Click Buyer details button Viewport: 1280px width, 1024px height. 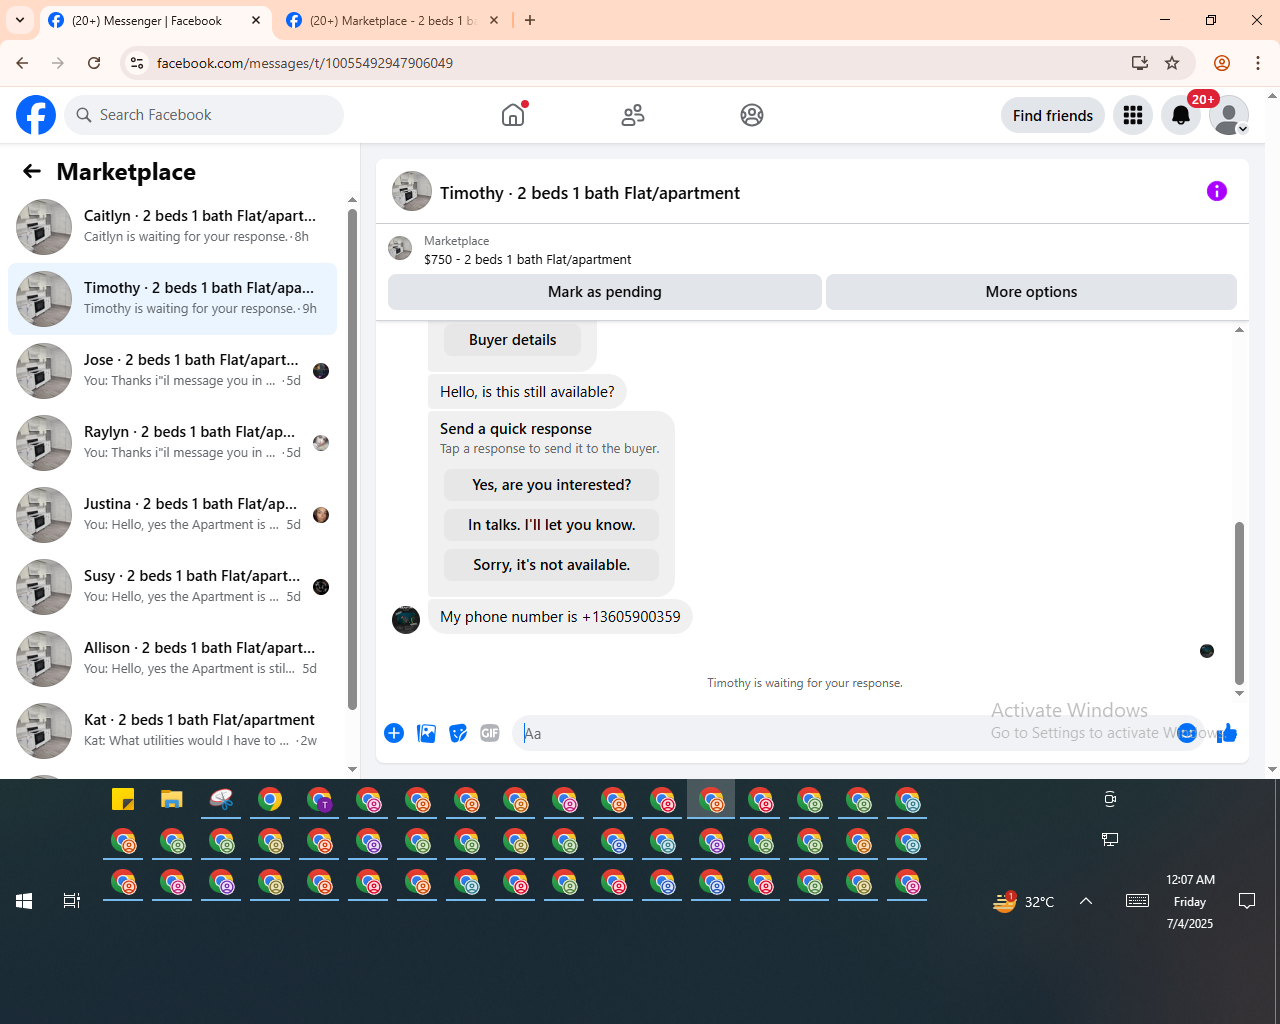point(512,340)
